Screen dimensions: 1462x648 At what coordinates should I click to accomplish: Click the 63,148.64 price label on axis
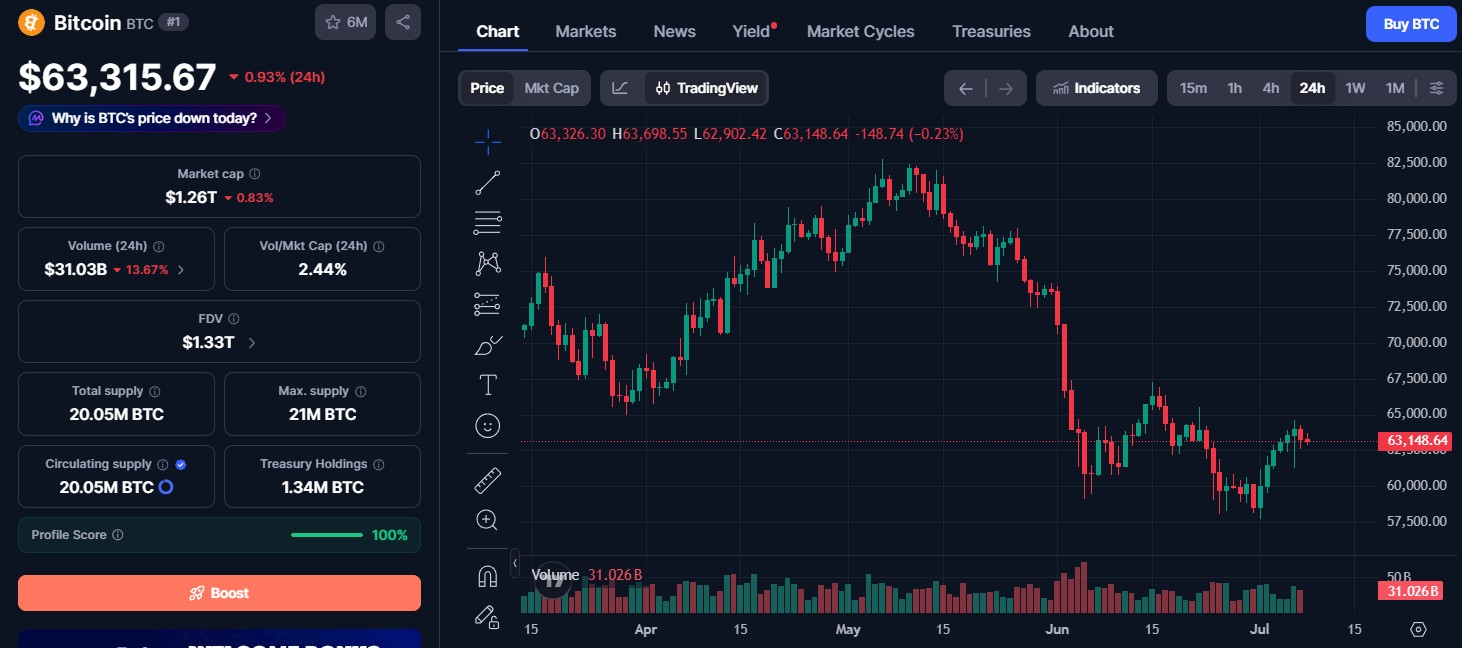(x=1414, y=441)
